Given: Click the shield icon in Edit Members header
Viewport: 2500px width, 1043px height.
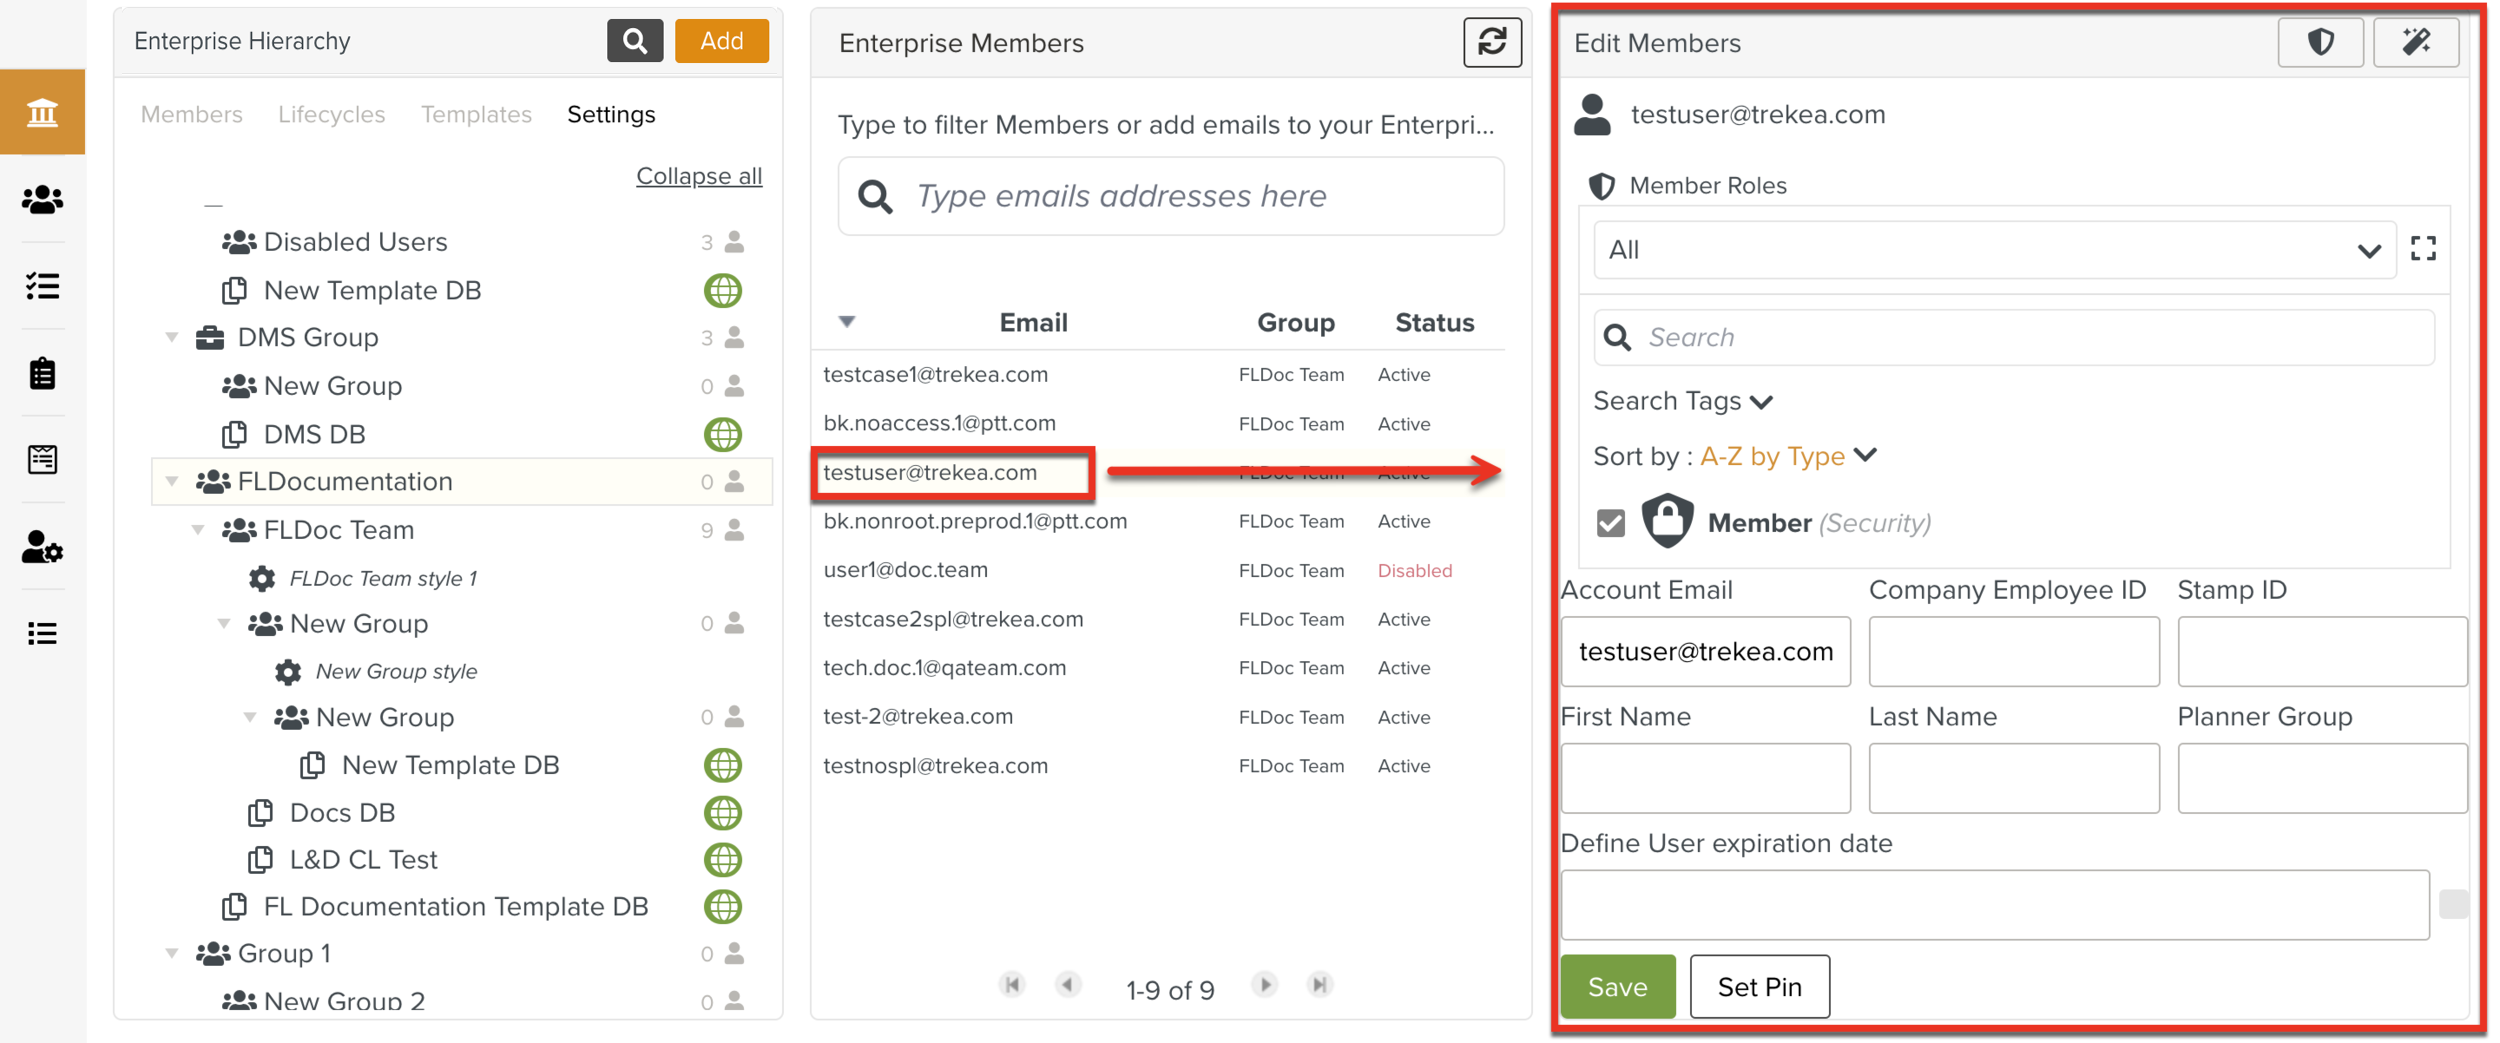Looking at the screenshot, I should [x=2321, y=42].
